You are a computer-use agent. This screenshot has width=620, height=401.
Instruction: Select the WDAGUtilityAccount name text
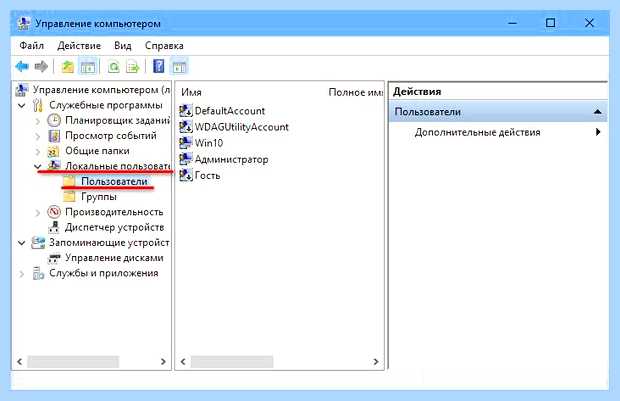(242, 127)
